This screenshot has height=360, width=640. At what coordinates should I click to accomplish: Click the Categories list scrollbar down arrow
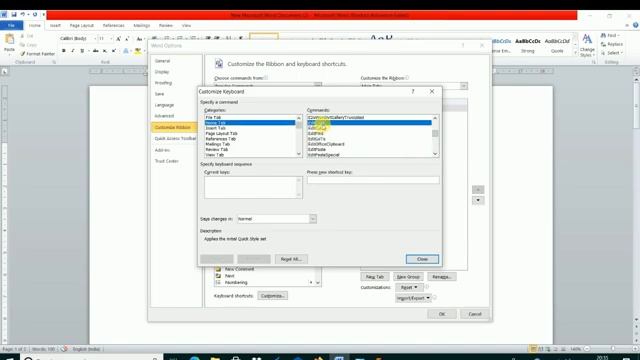299,154
